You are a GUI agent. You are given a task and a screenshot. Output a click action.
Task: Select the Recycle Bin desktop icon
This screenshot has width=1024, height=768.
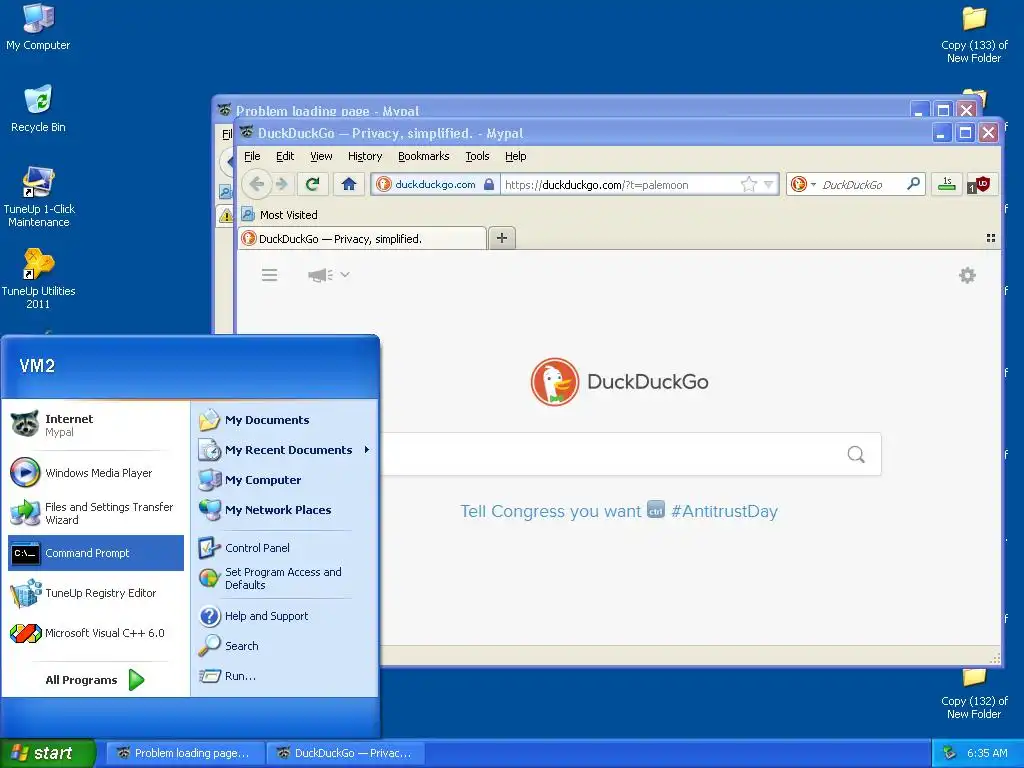click(x=38, y=109)
